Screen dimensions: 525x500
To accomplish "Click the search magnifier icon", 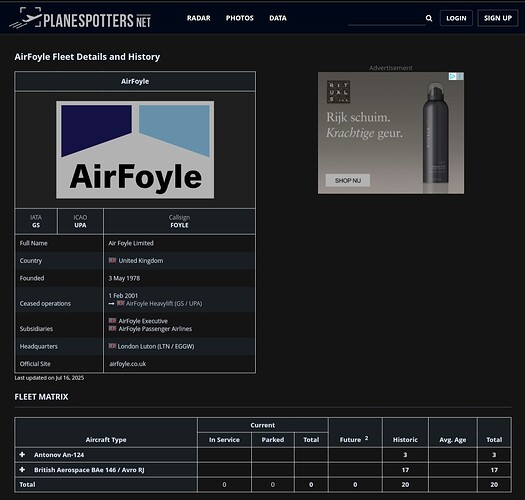I will click(429, 18).
